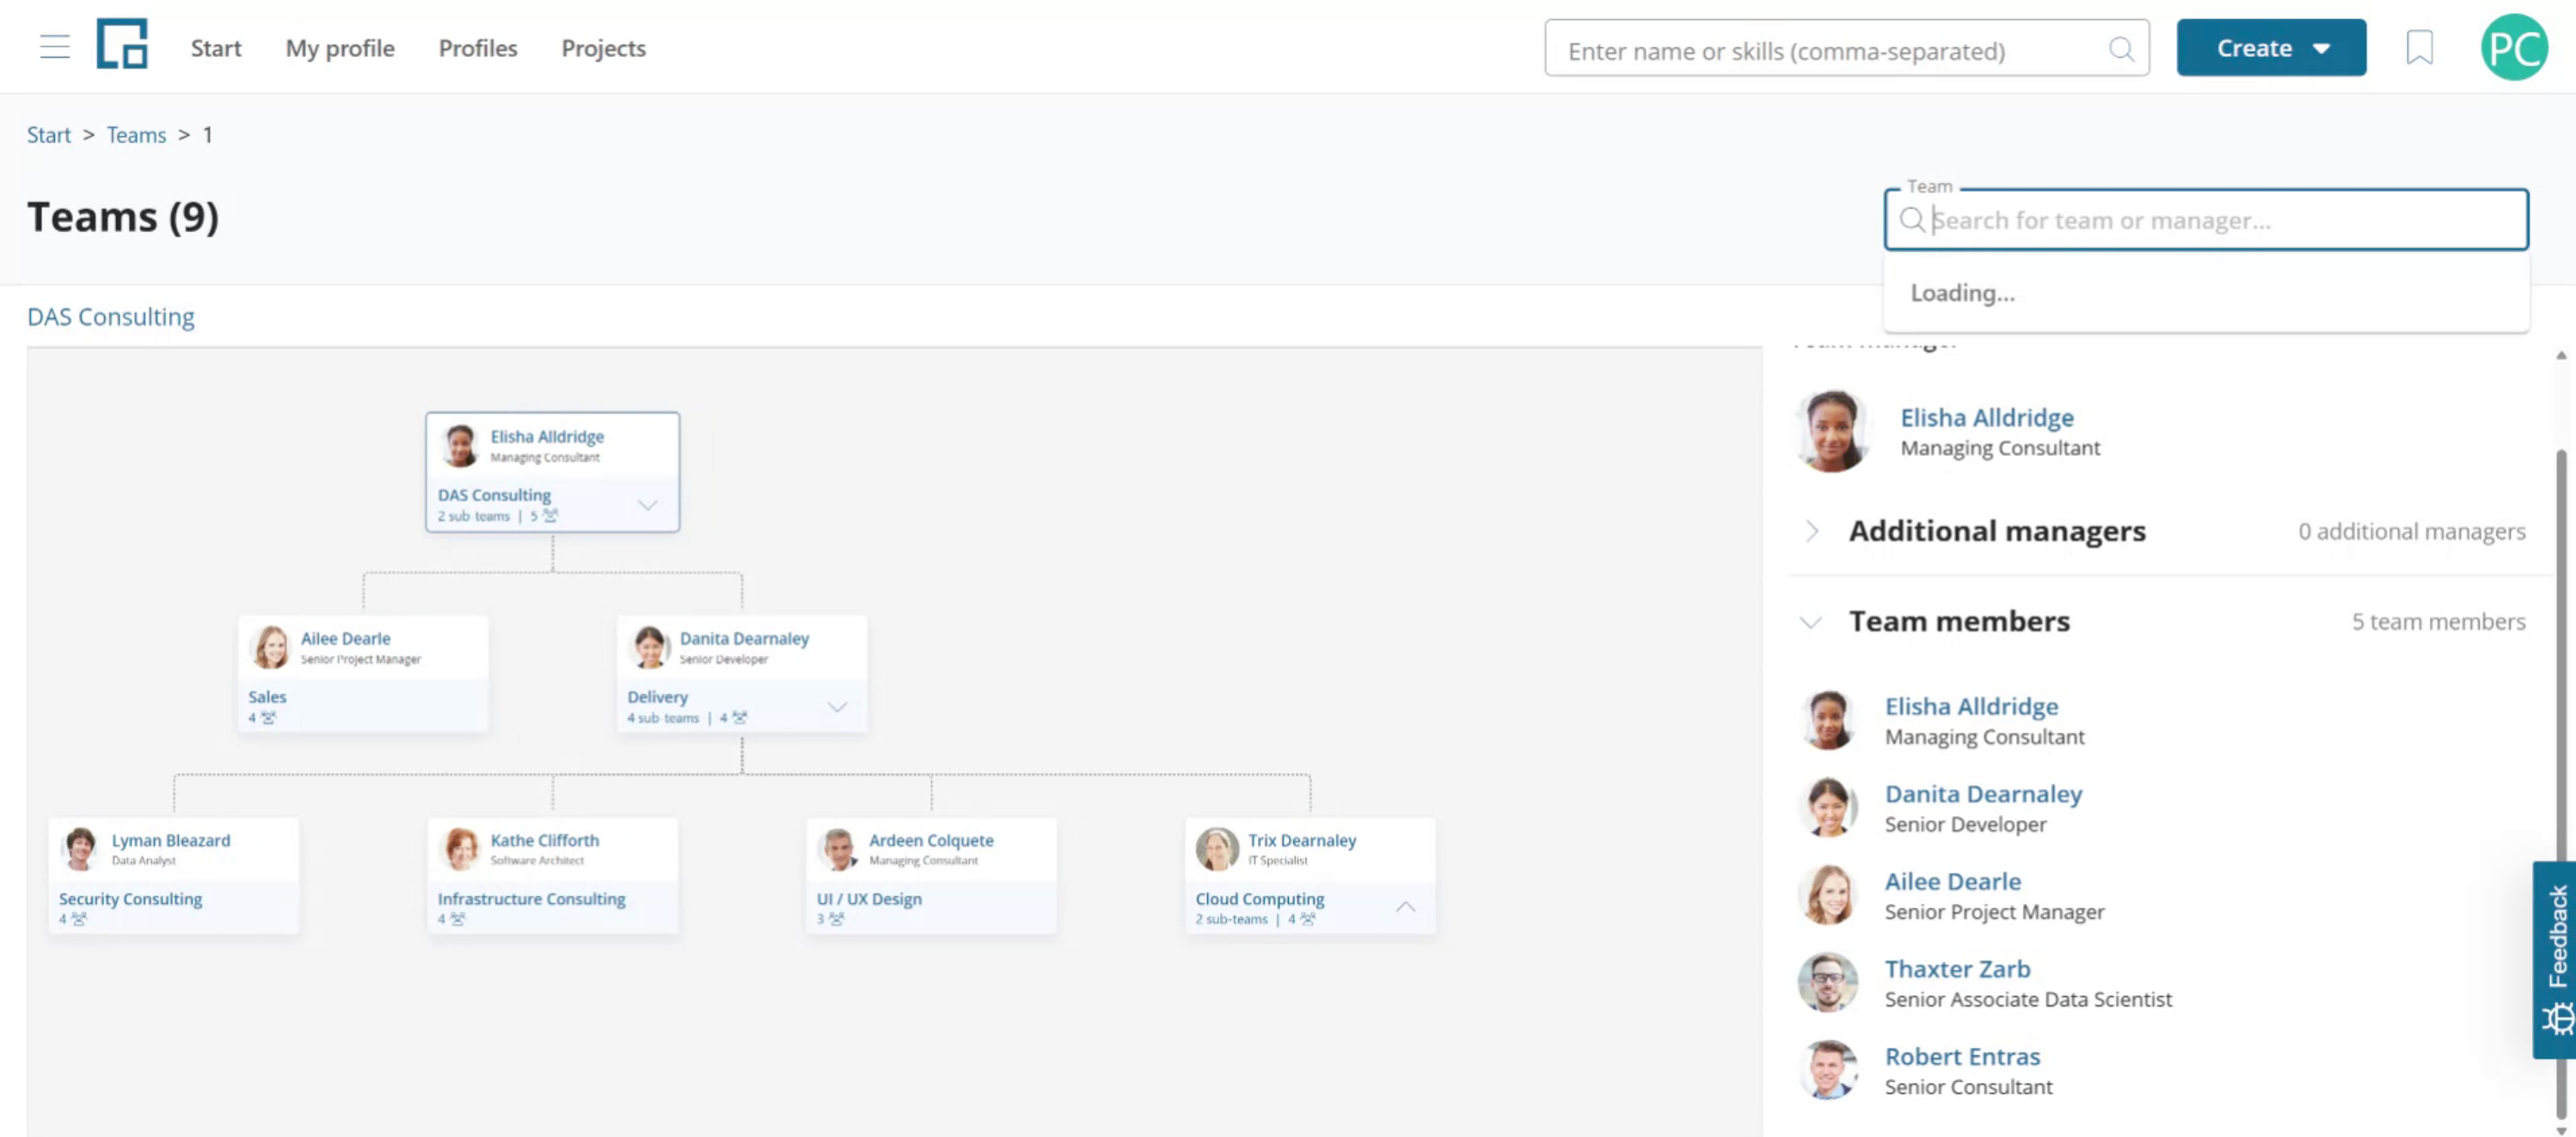
Task: Go to the Start menu item
Action: click(x=216, y=48)
